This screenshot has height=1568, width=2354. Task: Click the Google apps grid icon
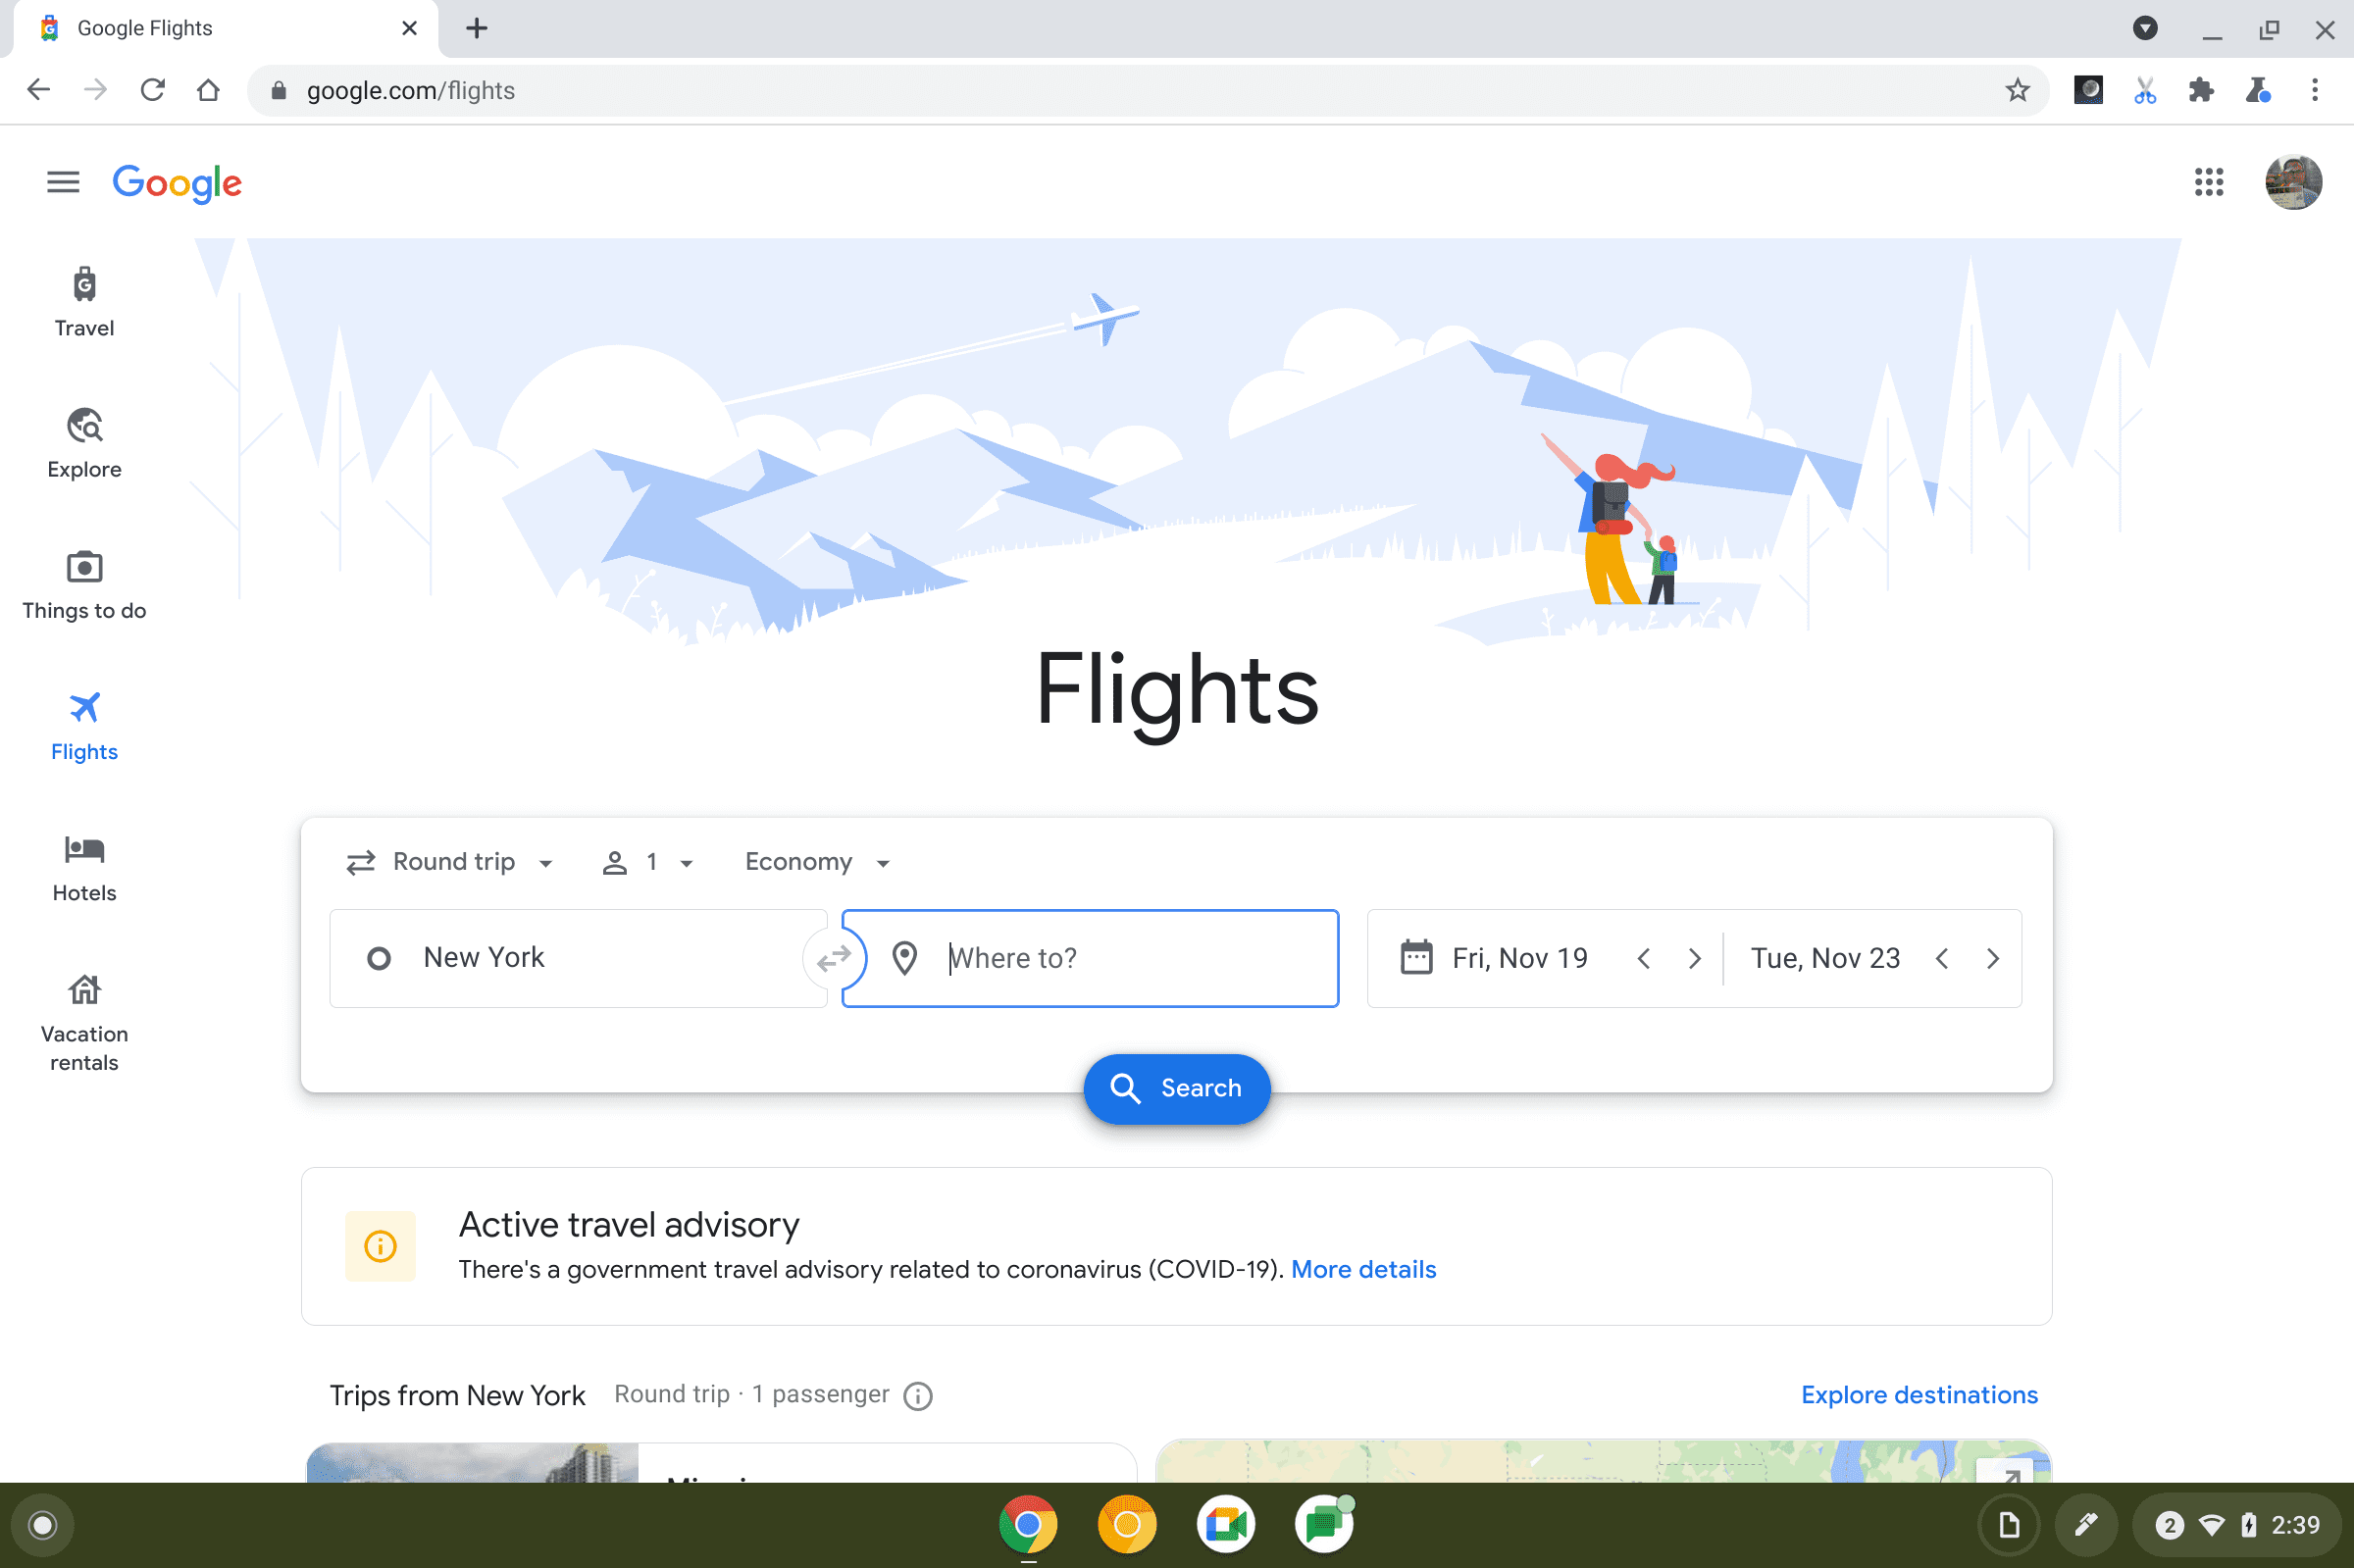pyautogui.click(x=2209, y=182)
